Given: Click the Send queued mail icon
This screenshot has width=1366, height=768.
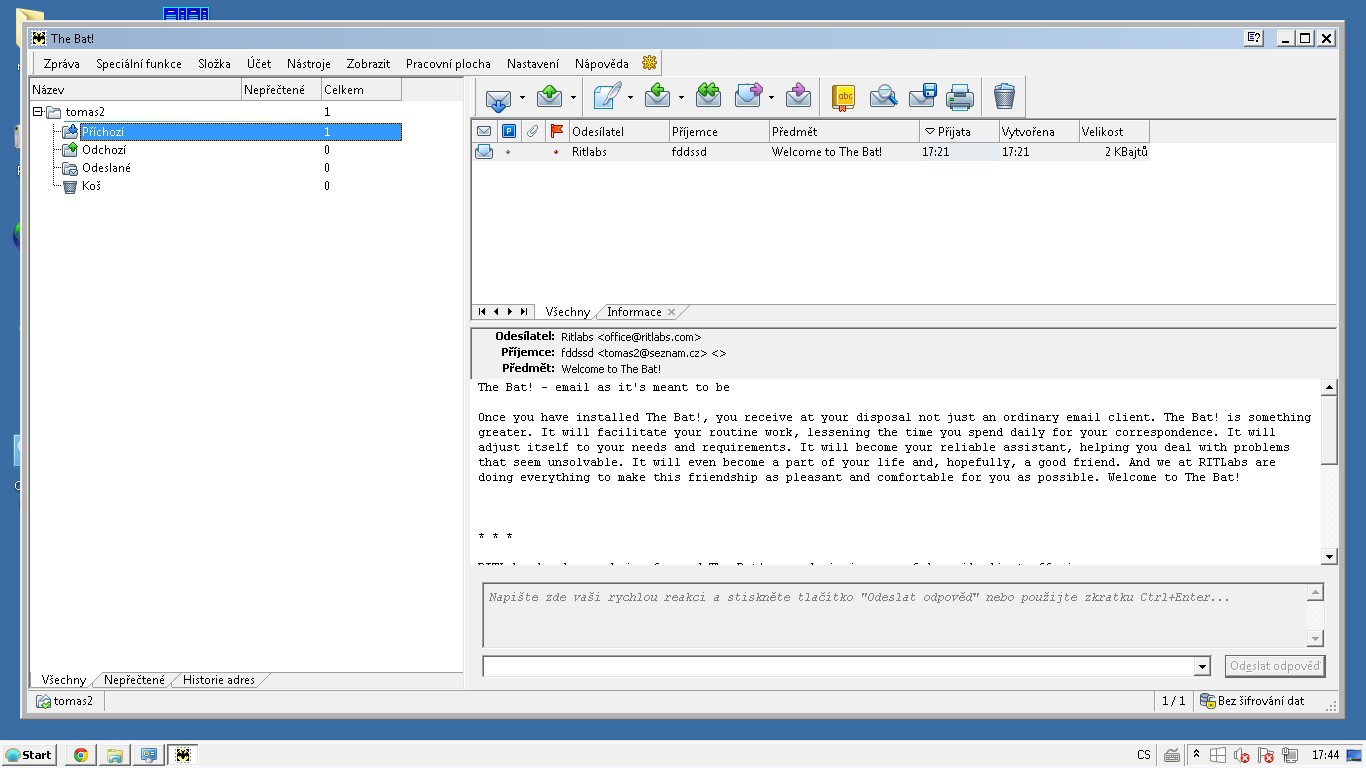Looking at the screenshot, I should (550, 97).
